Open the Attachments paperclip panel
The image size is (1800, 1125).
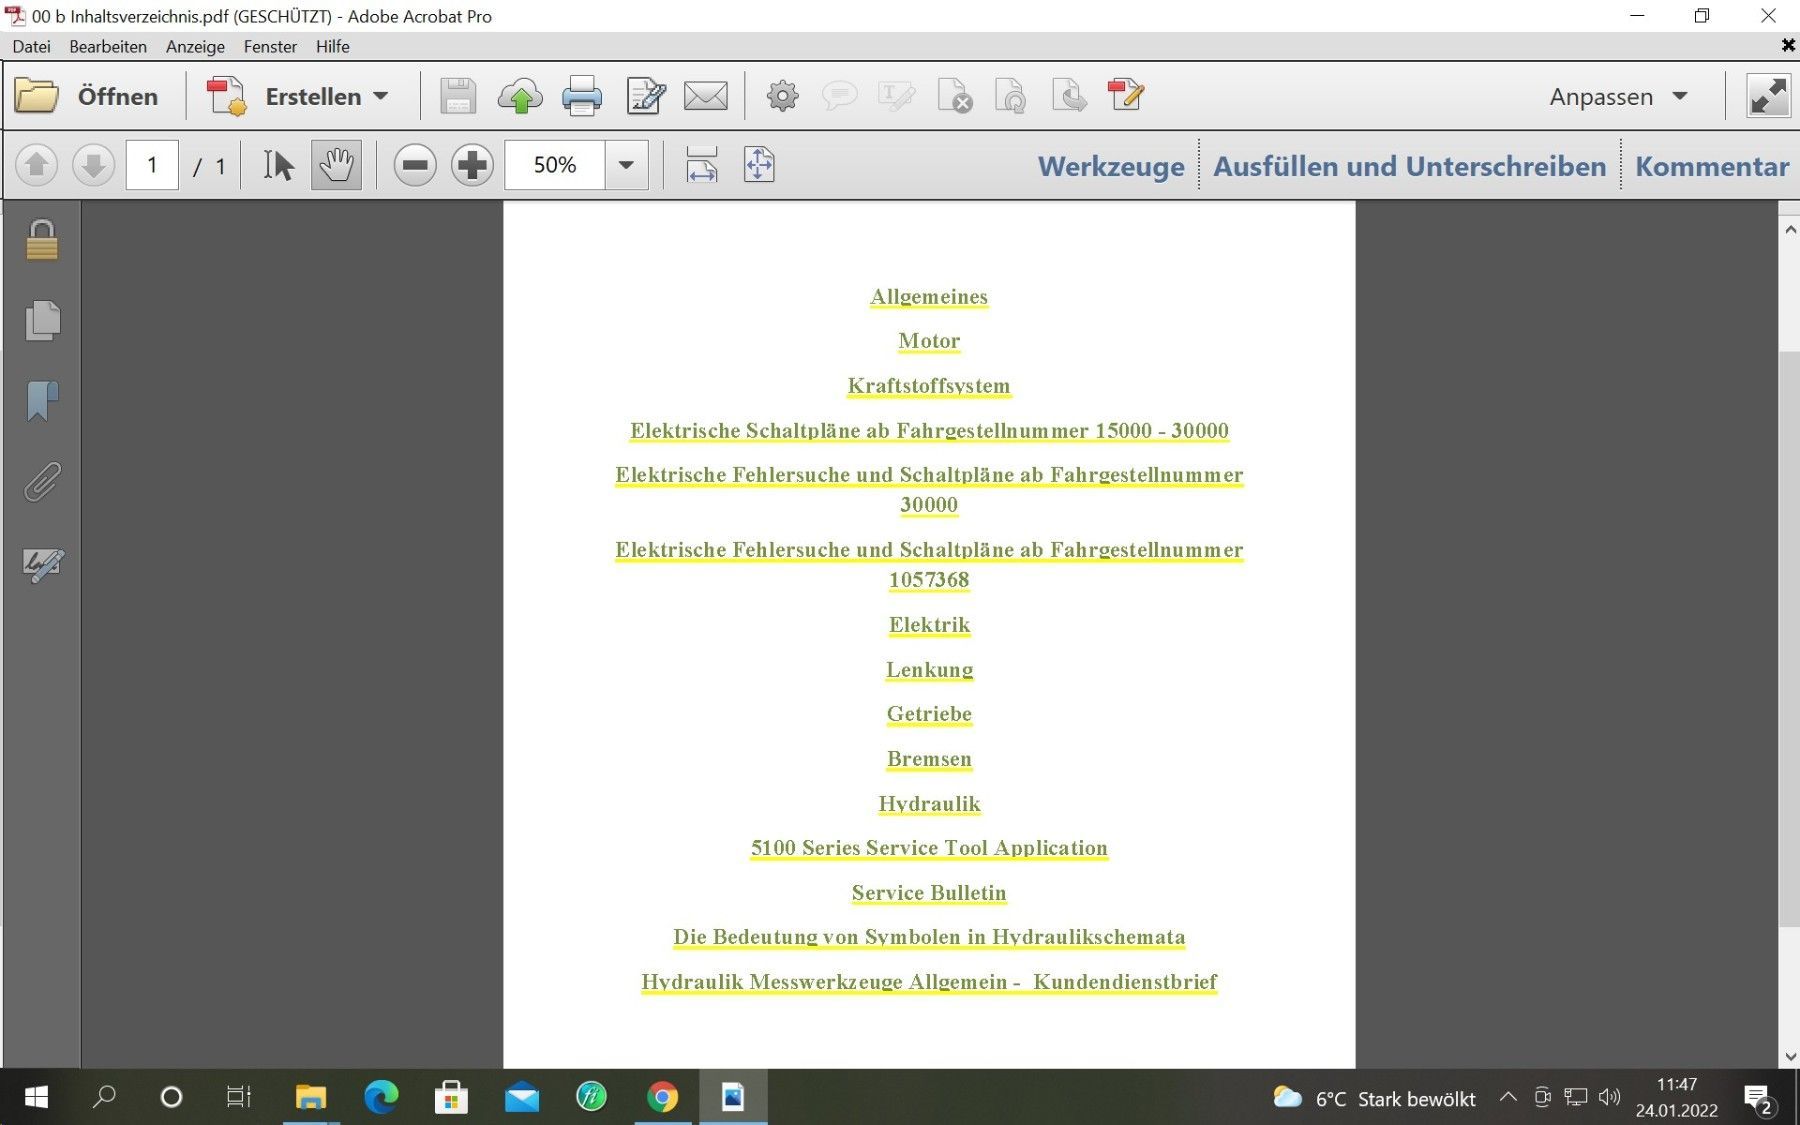pyautogui.click(x=42, y=482)
